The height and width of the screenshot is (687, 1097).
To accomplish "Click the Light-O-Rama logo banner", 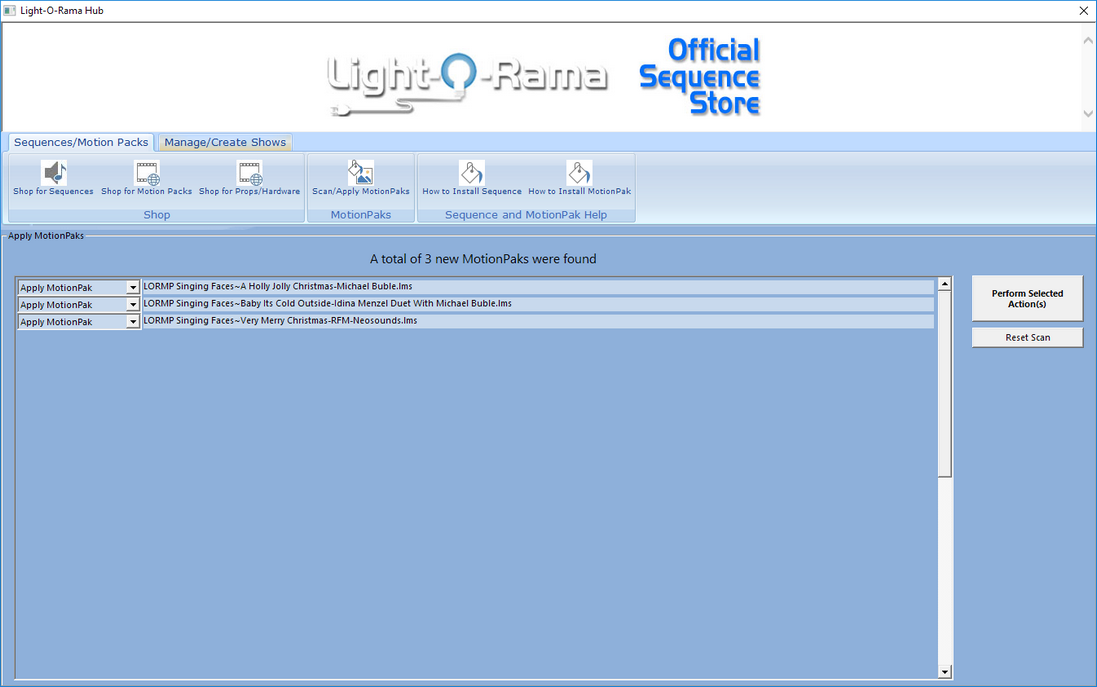I will tap(467, 83).
